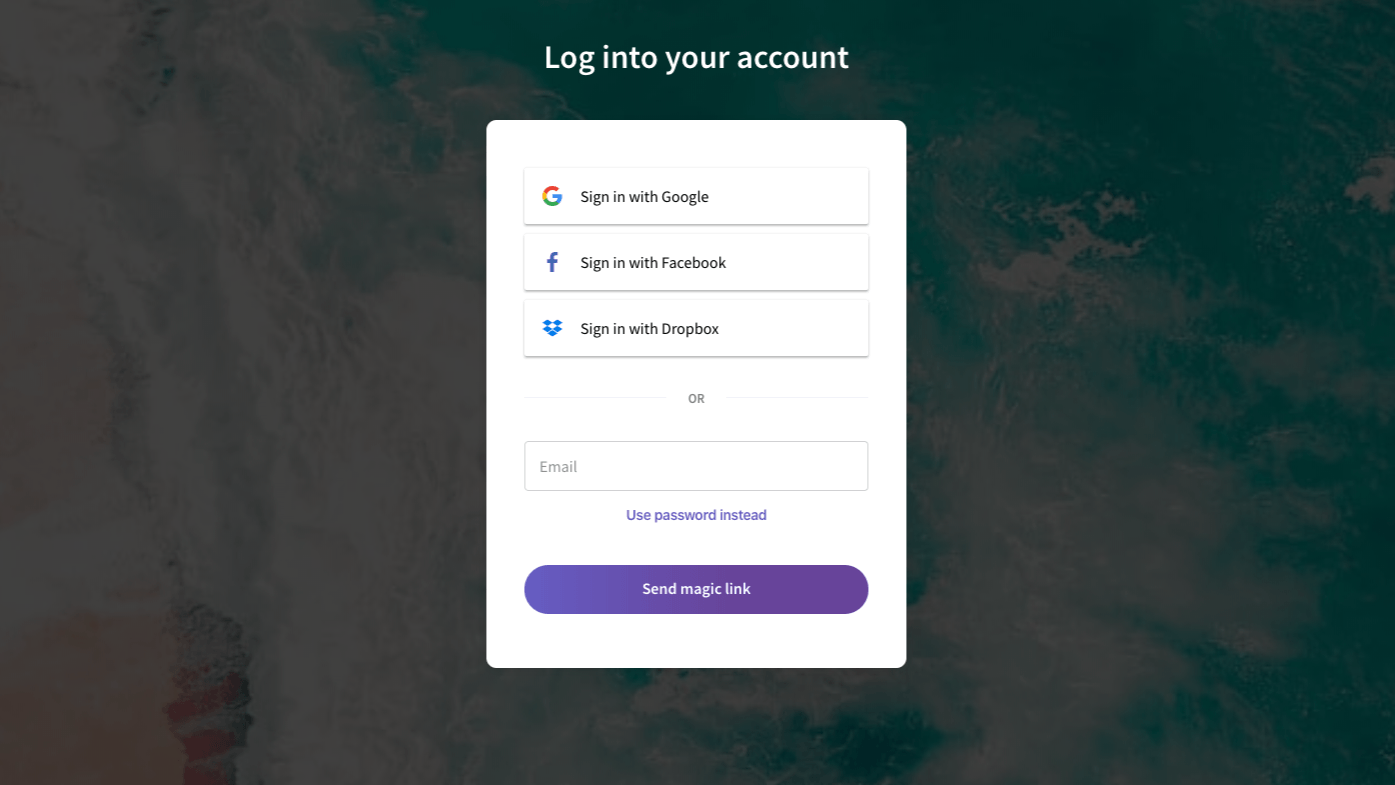
Task: Click the dark ocean background beside login card
Action: click(x=1150, y=400)
